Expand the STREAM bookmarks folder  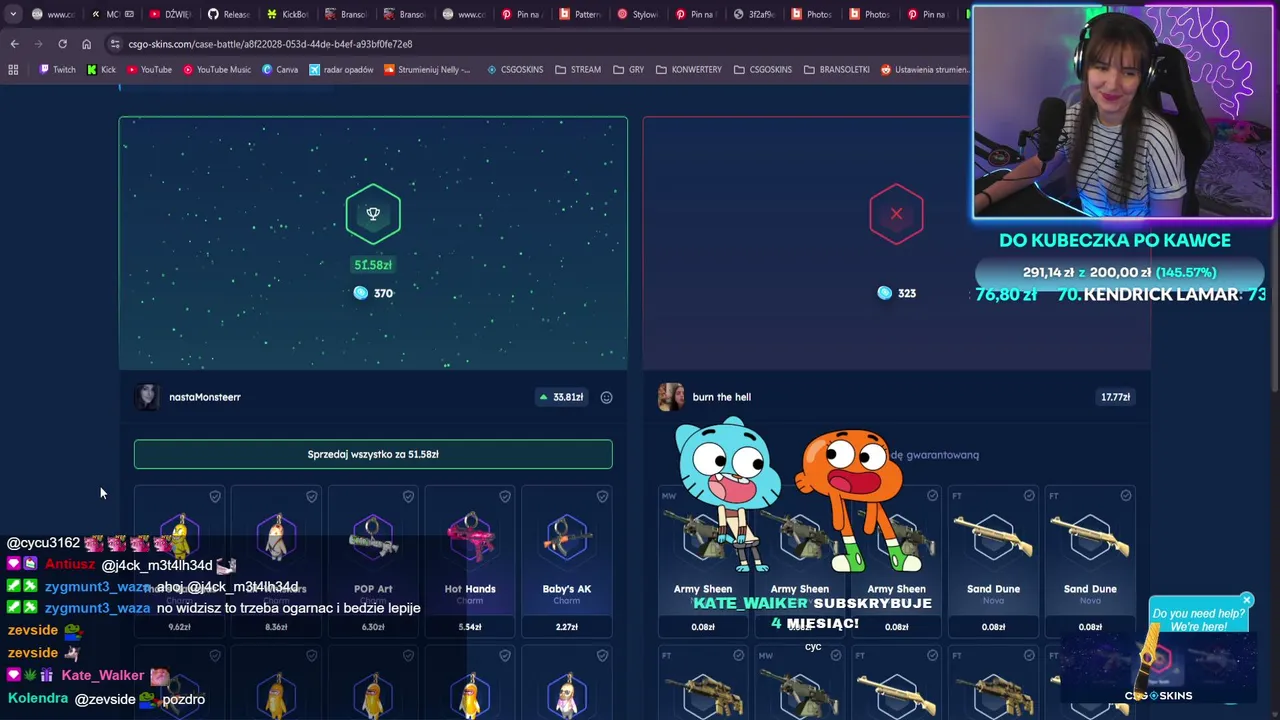pyautogui.click(x=578, y=70)
